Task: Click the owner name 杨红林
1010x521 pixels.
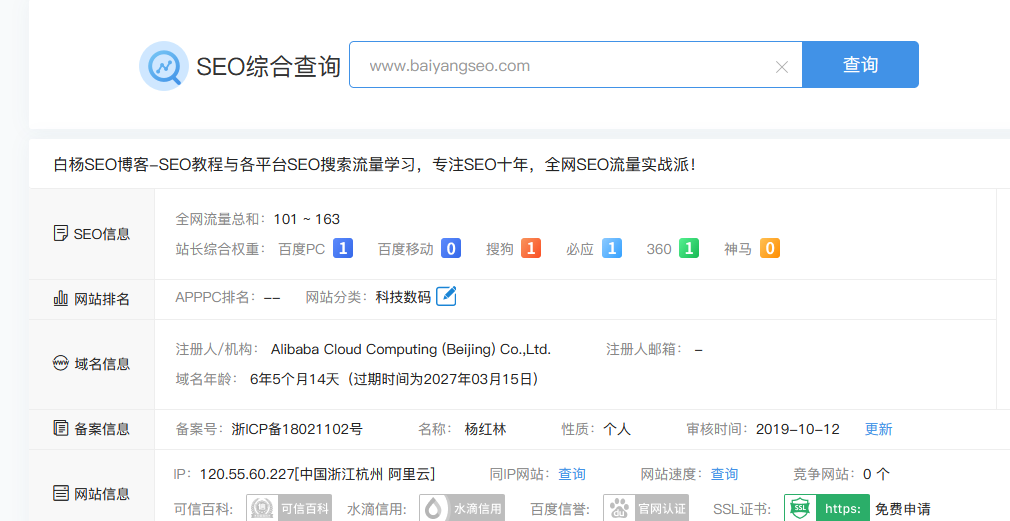Action: pyautogui.click(x=485, y=429)
